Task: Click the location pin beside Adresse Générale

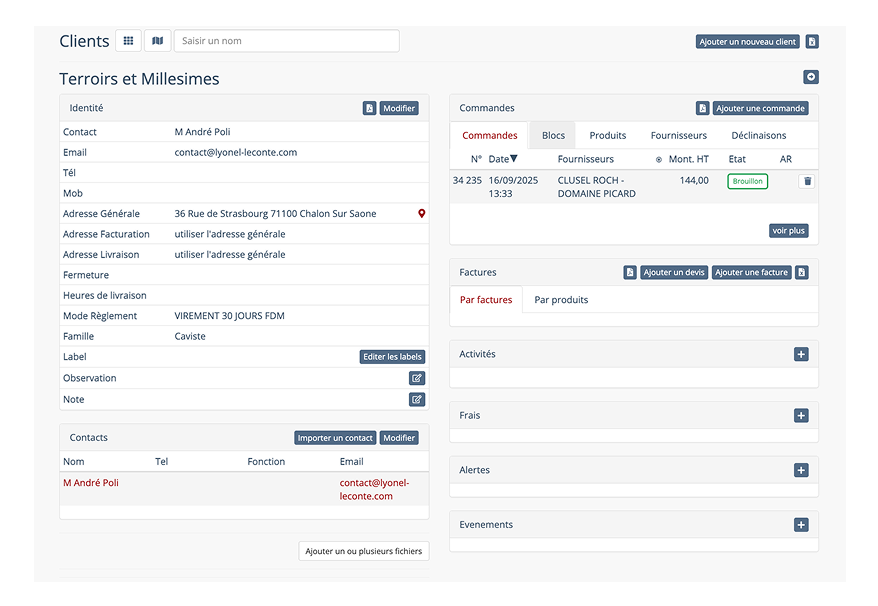Action: point(421,213)
